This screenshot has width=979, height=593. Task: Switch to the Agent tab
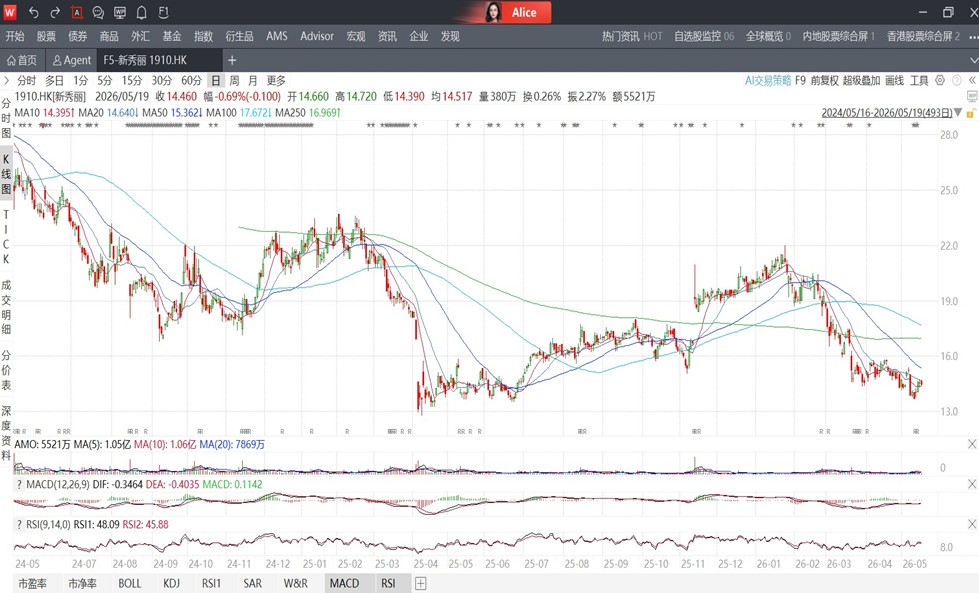coord(72,60)
